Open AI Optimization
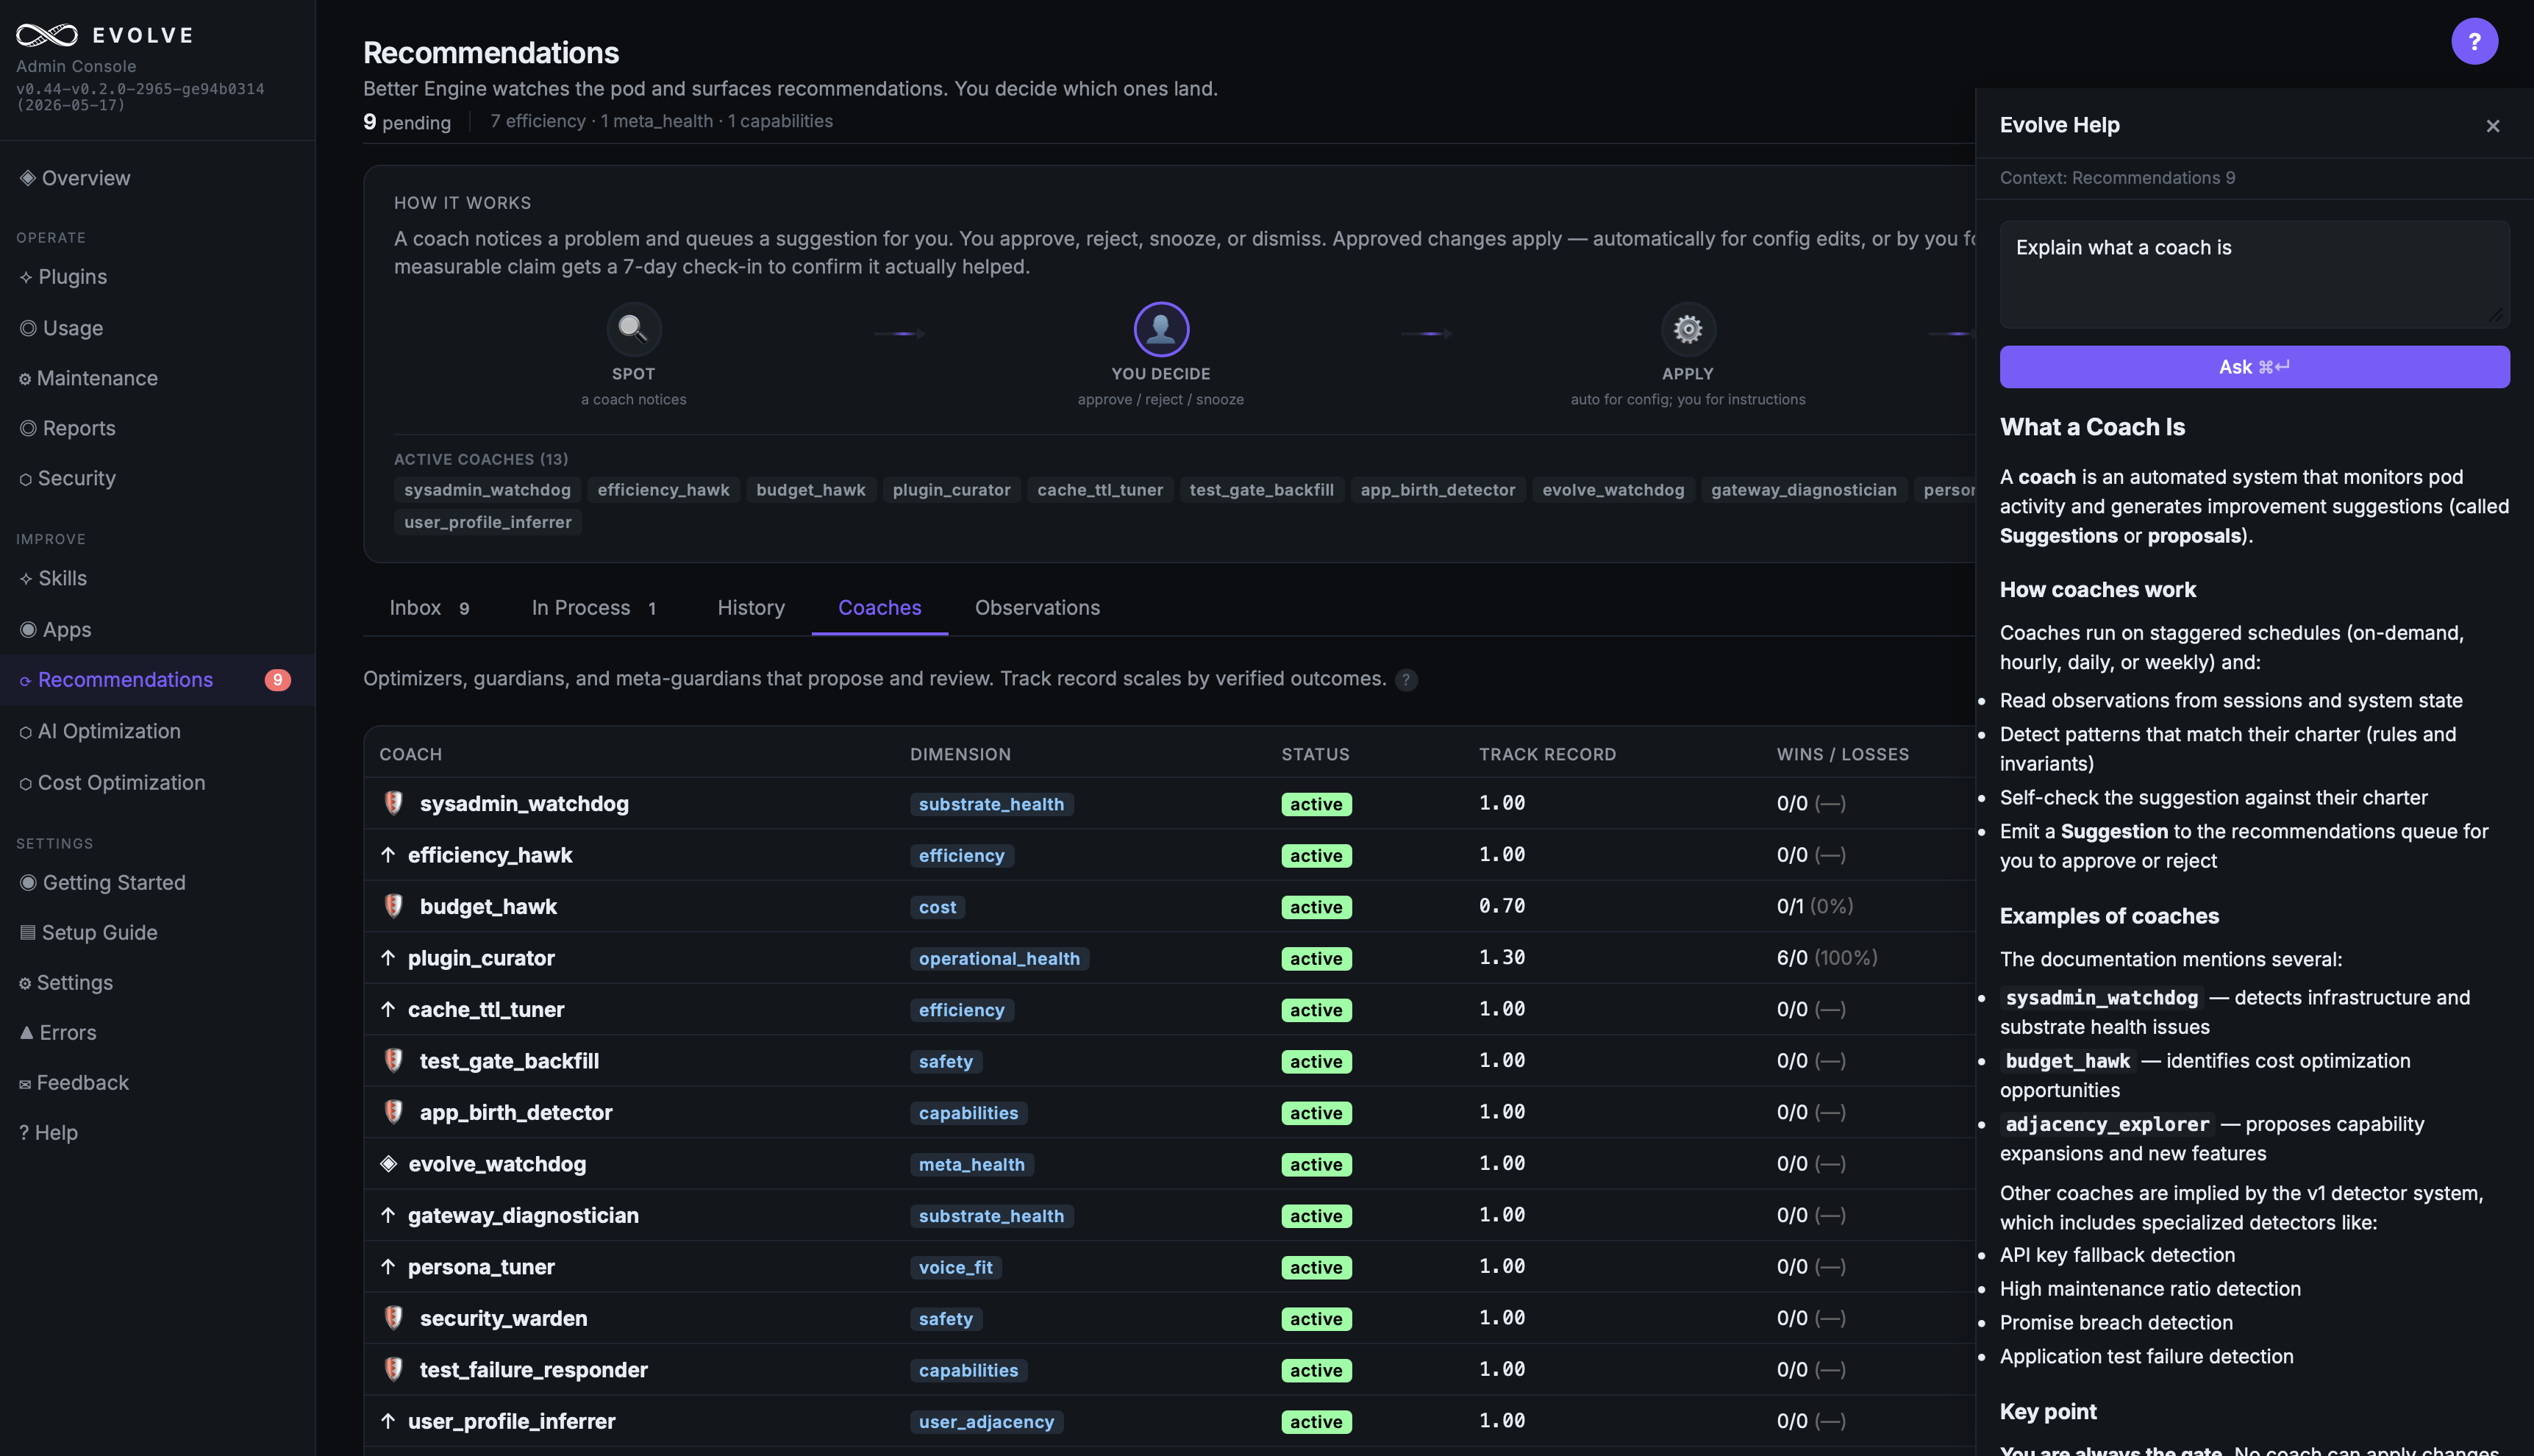The image size is (2534, 1456). pos(157,731)
